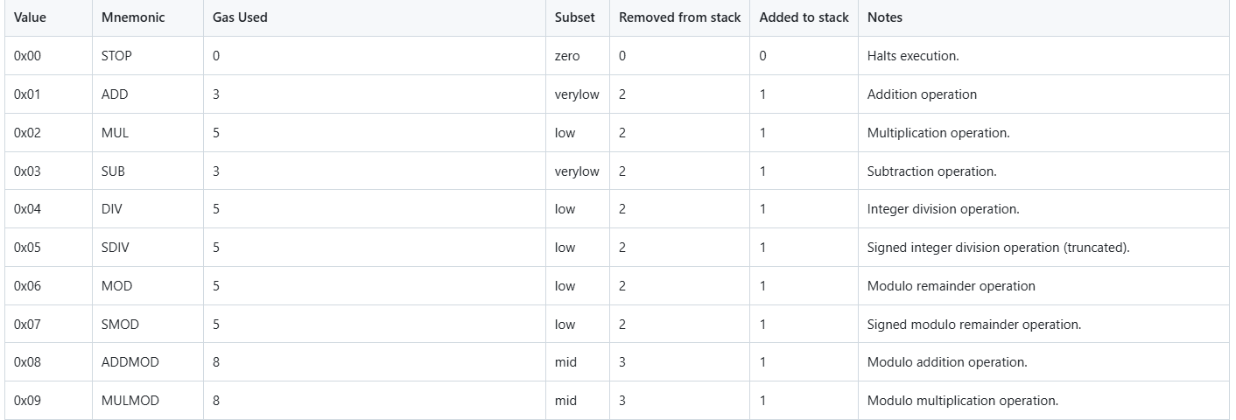Select 'Modulo addition operation.' note cell
Image resolution: width=1236 pixels, height=420 pixels.
(x=936, y=361)
